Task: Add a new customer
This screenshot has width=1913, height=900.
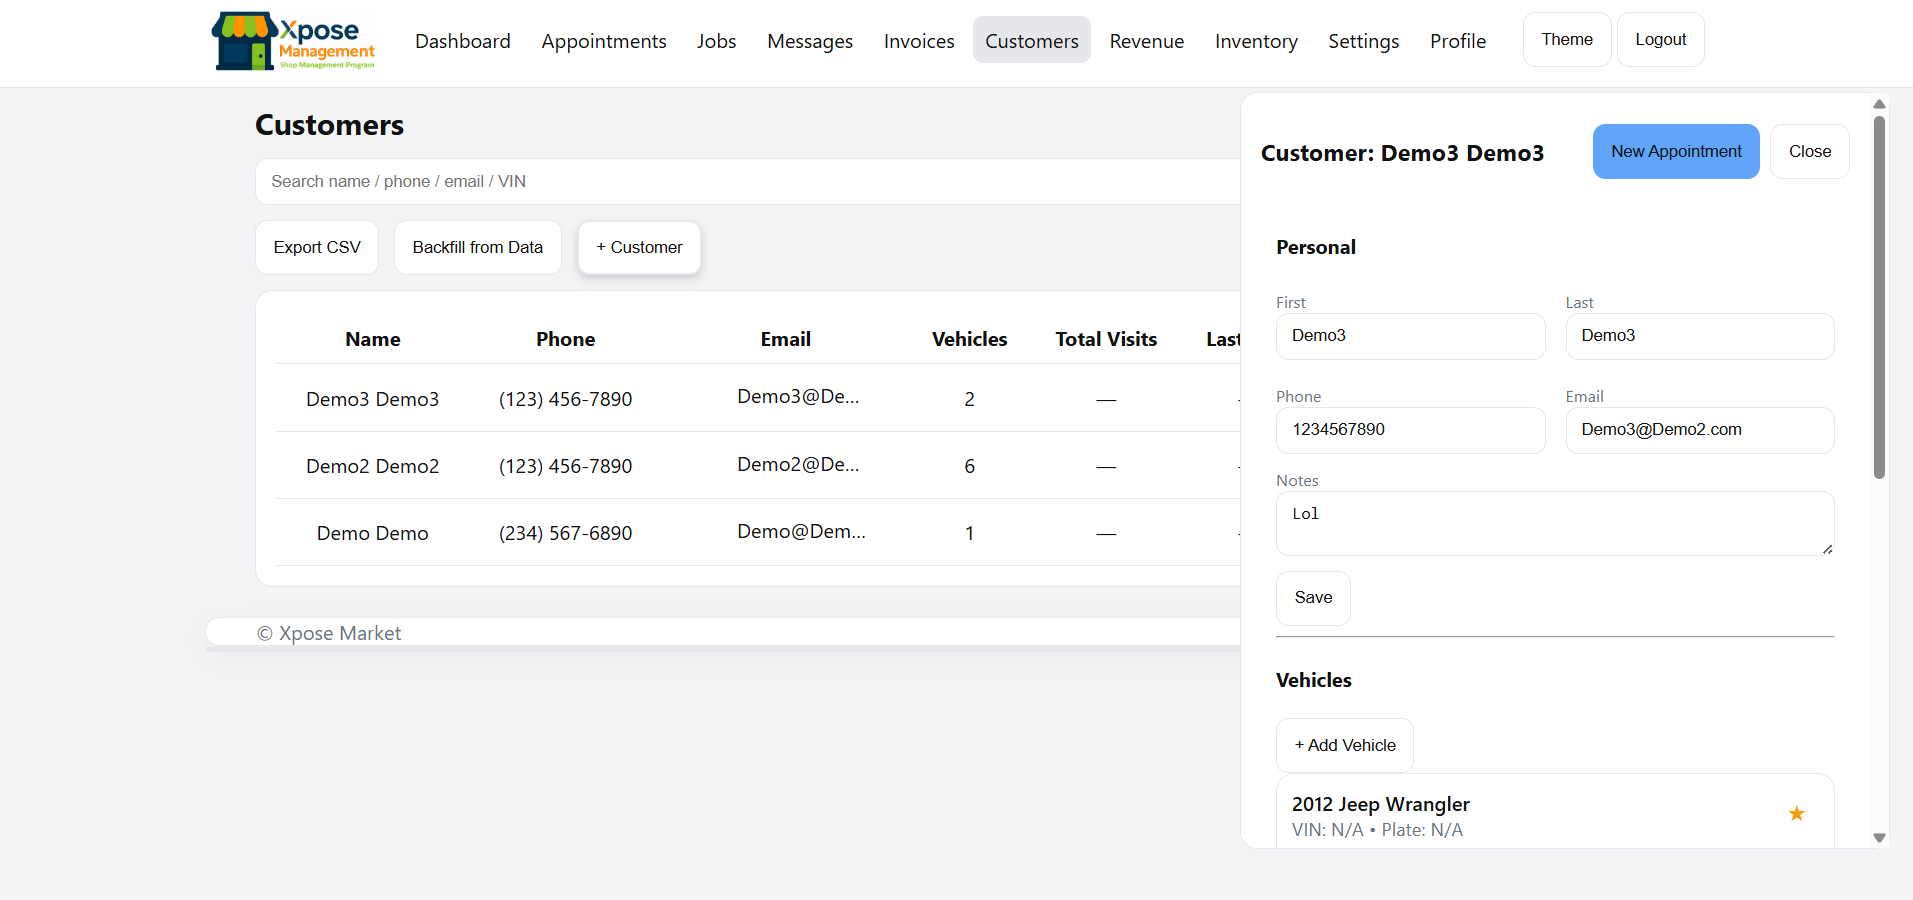Action: (639, 247)
